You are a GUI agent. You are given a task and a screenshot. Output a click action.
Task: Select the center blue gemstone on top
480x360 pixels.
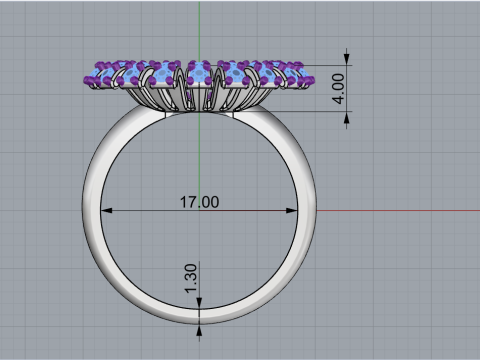[199, 72]
